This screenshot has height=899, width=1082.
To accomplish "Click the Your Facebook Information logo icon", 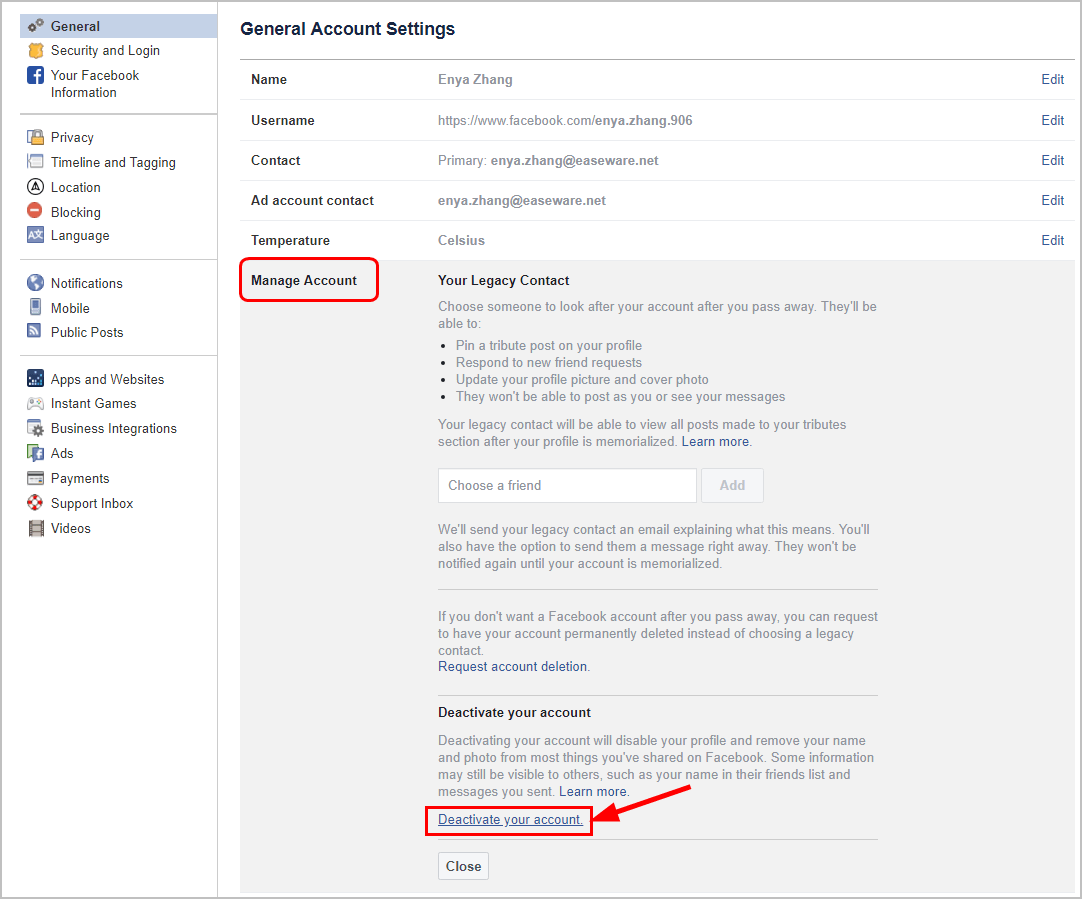I will point(35,75).
